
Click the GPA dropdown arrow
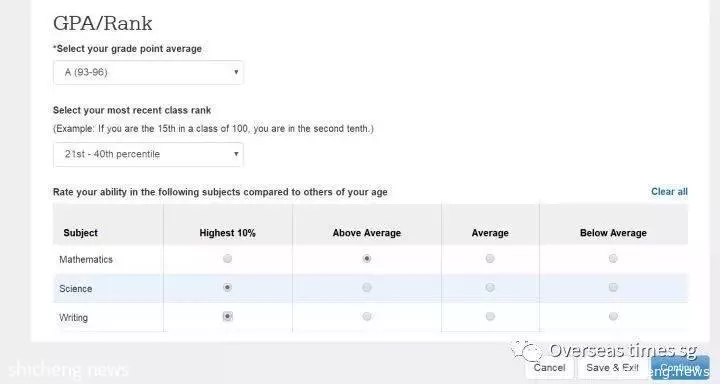pos(236,72)
